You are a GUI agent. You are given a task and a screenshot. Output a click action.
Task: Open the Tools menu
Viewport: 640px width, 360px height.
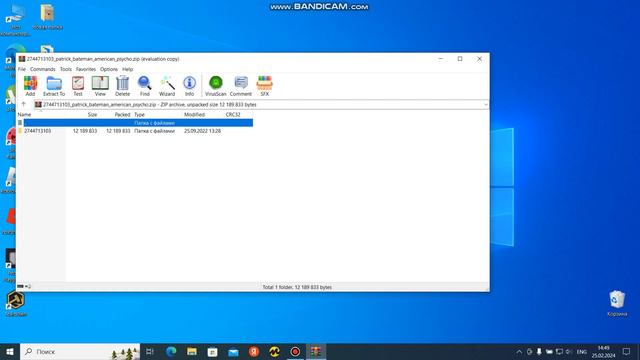pos(66,69)
